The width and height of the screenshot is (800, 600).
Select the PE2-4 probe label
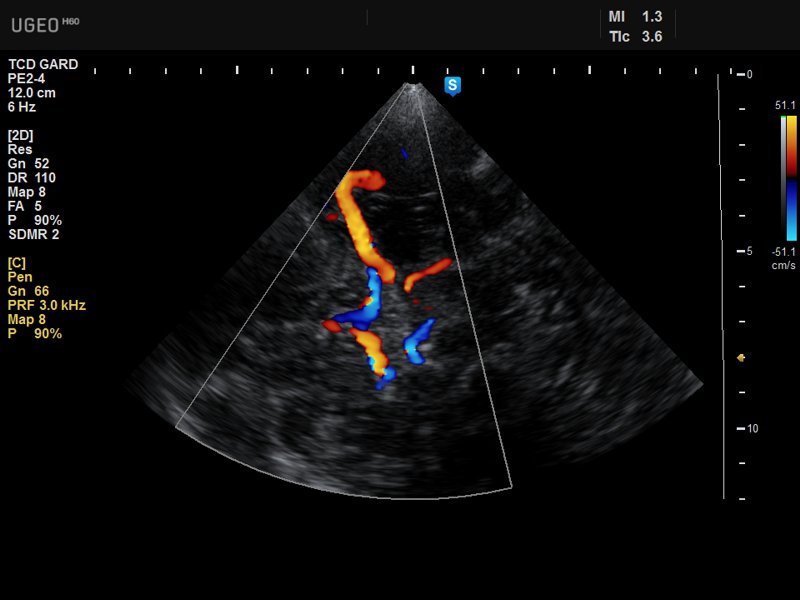click(27, 79)
